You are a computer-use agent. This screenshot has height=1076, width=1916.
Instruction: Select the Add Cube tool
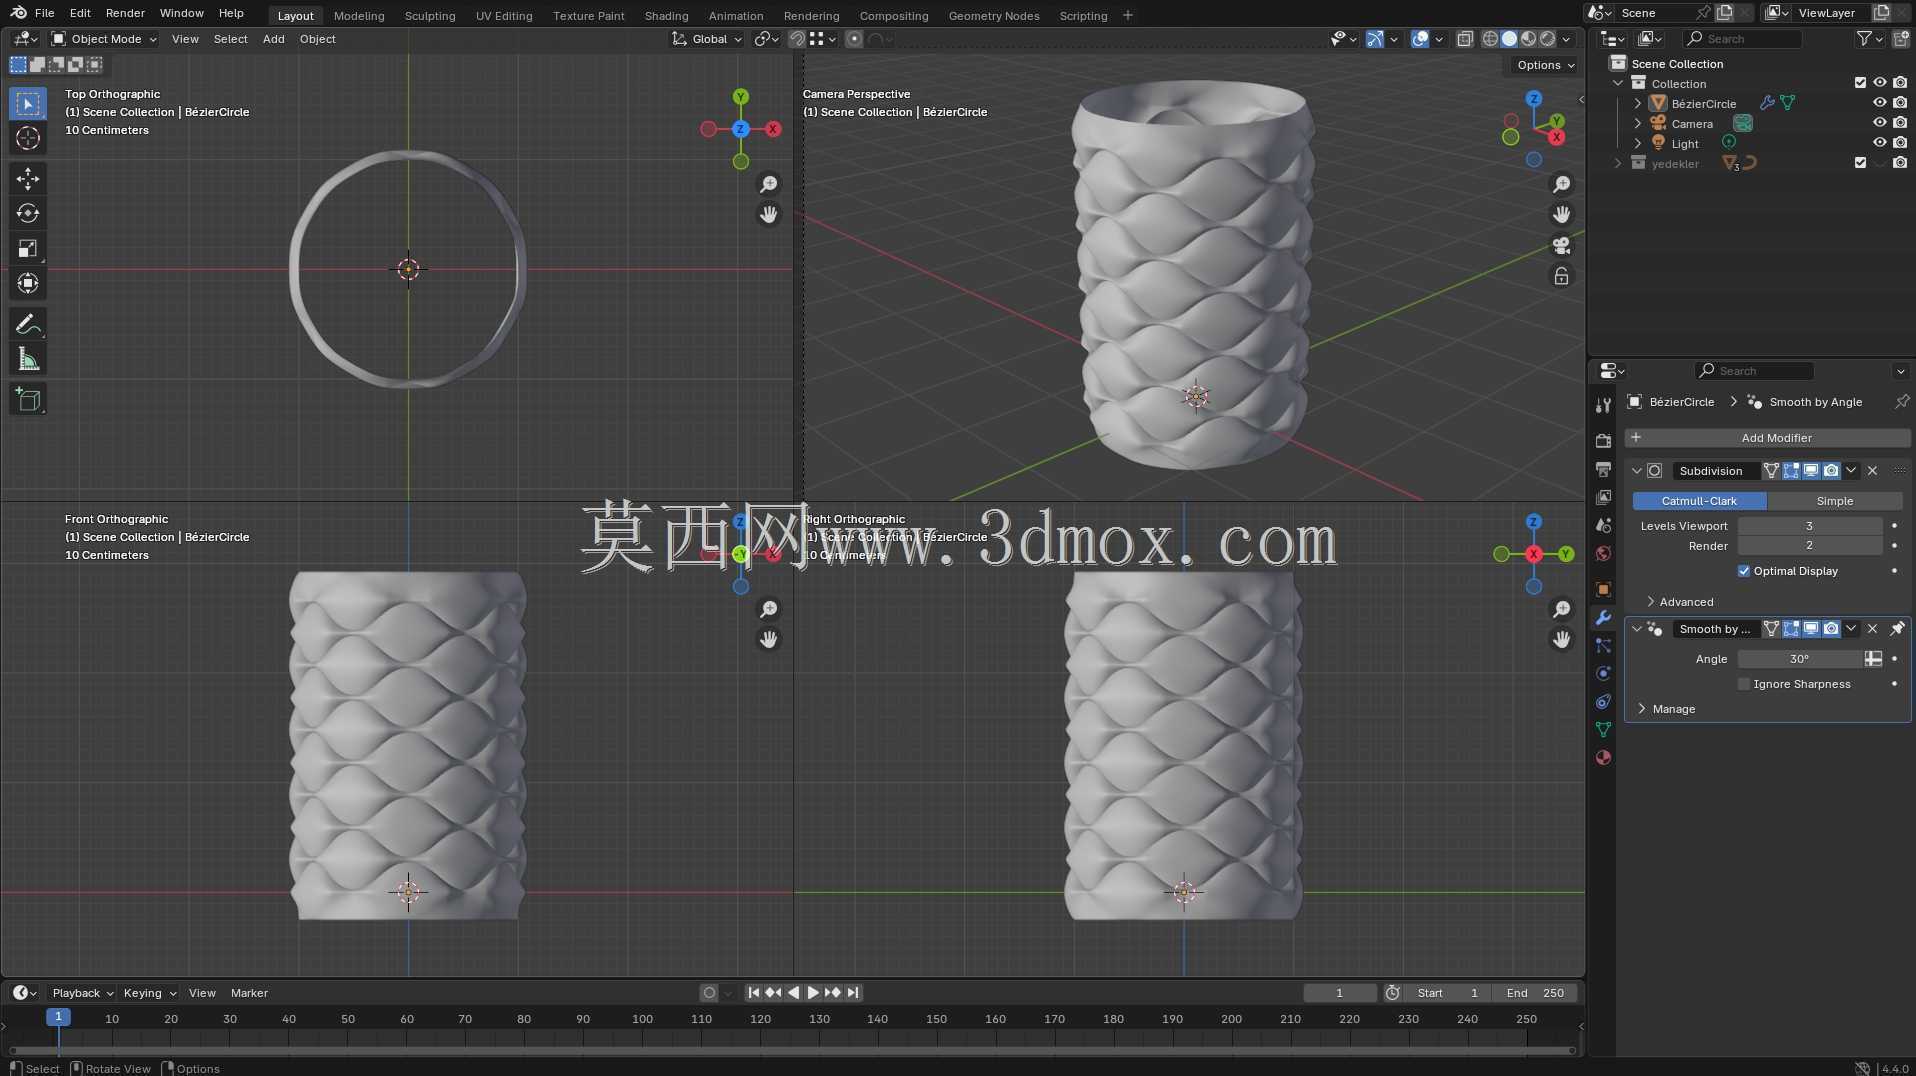pyautogui.click(x=28, y=400)
